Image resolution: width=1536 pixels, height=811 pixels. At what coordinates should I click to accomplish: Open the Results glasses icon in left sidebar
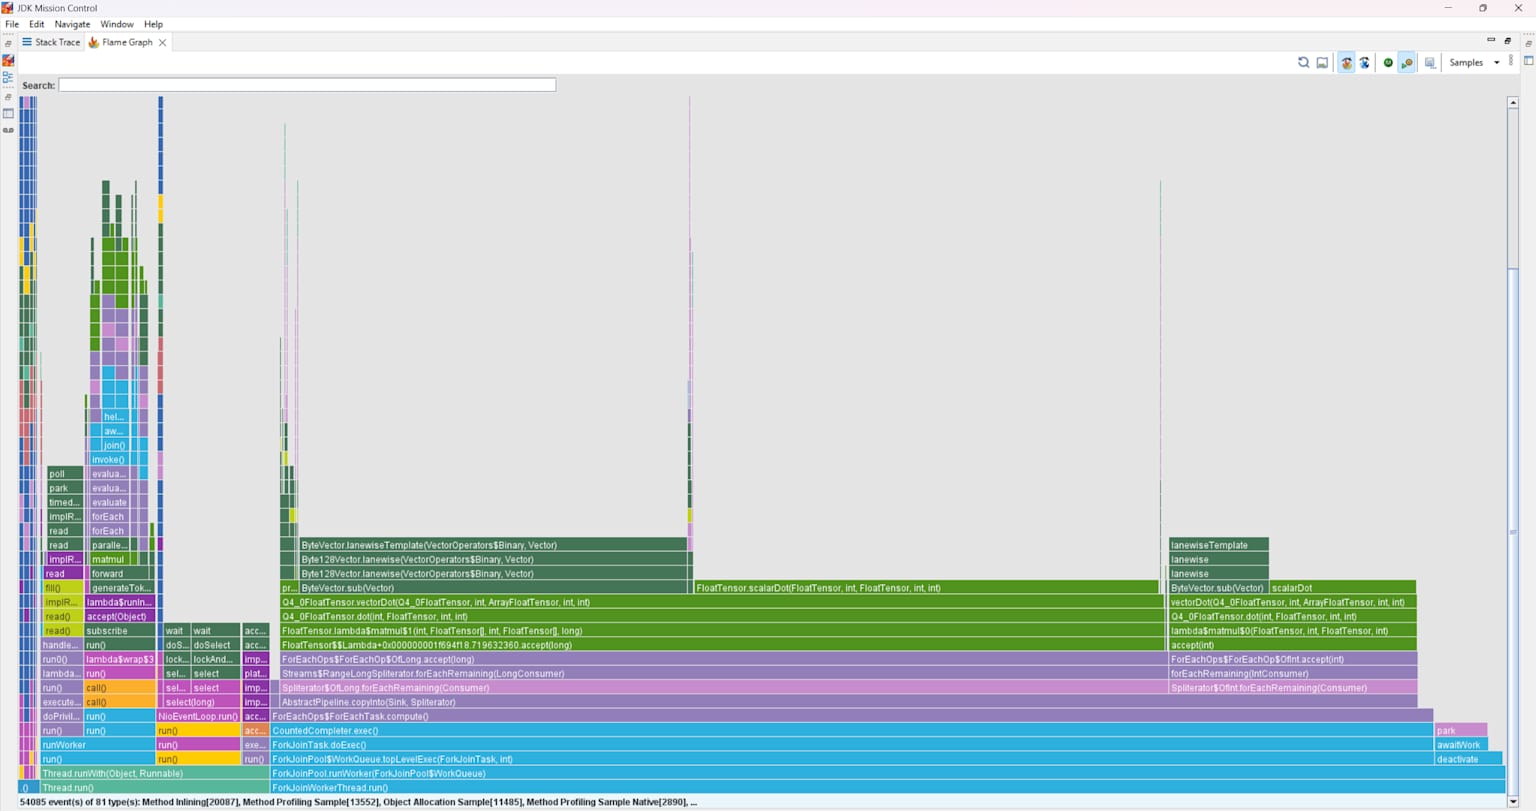(8, 130)
